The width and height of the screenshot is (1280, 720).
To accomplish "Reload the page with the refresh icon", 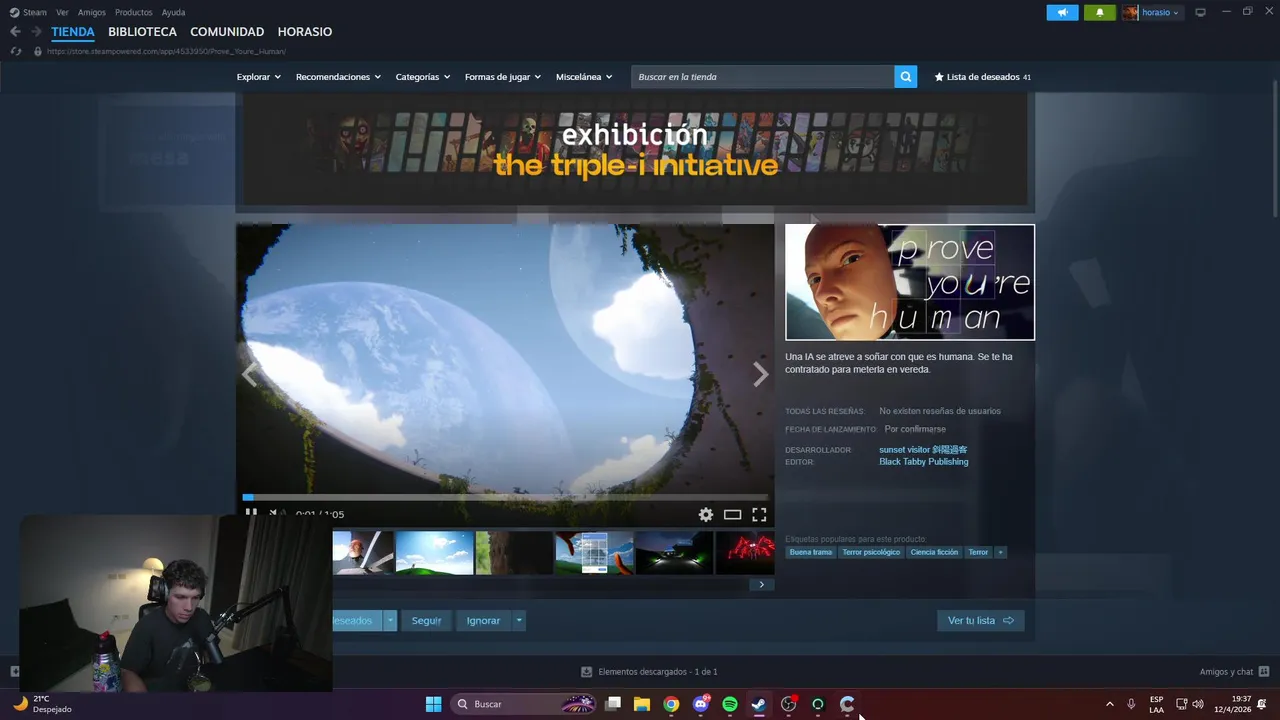I will 15,51.
